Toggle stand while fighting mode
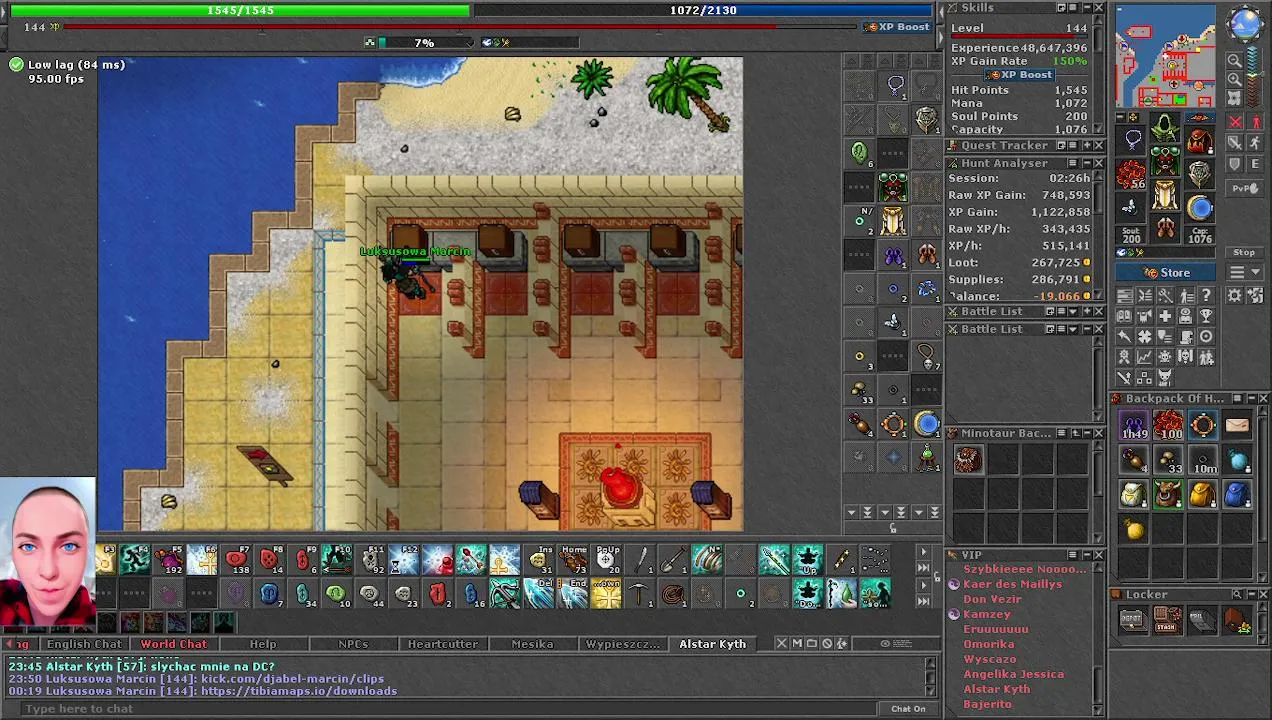This screenshot has width=1272, height=720. point(1256,122)
